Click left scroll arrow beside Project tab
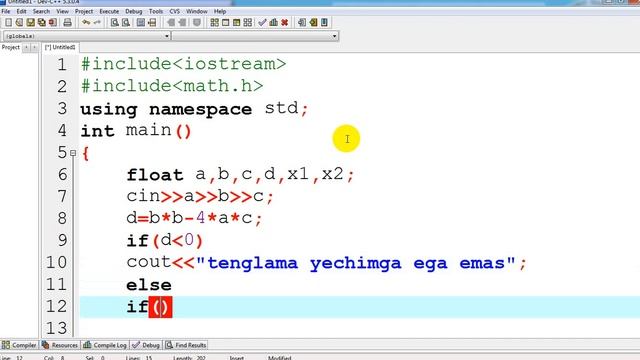This screenshot has height=360, width=640. coord(26,47)
